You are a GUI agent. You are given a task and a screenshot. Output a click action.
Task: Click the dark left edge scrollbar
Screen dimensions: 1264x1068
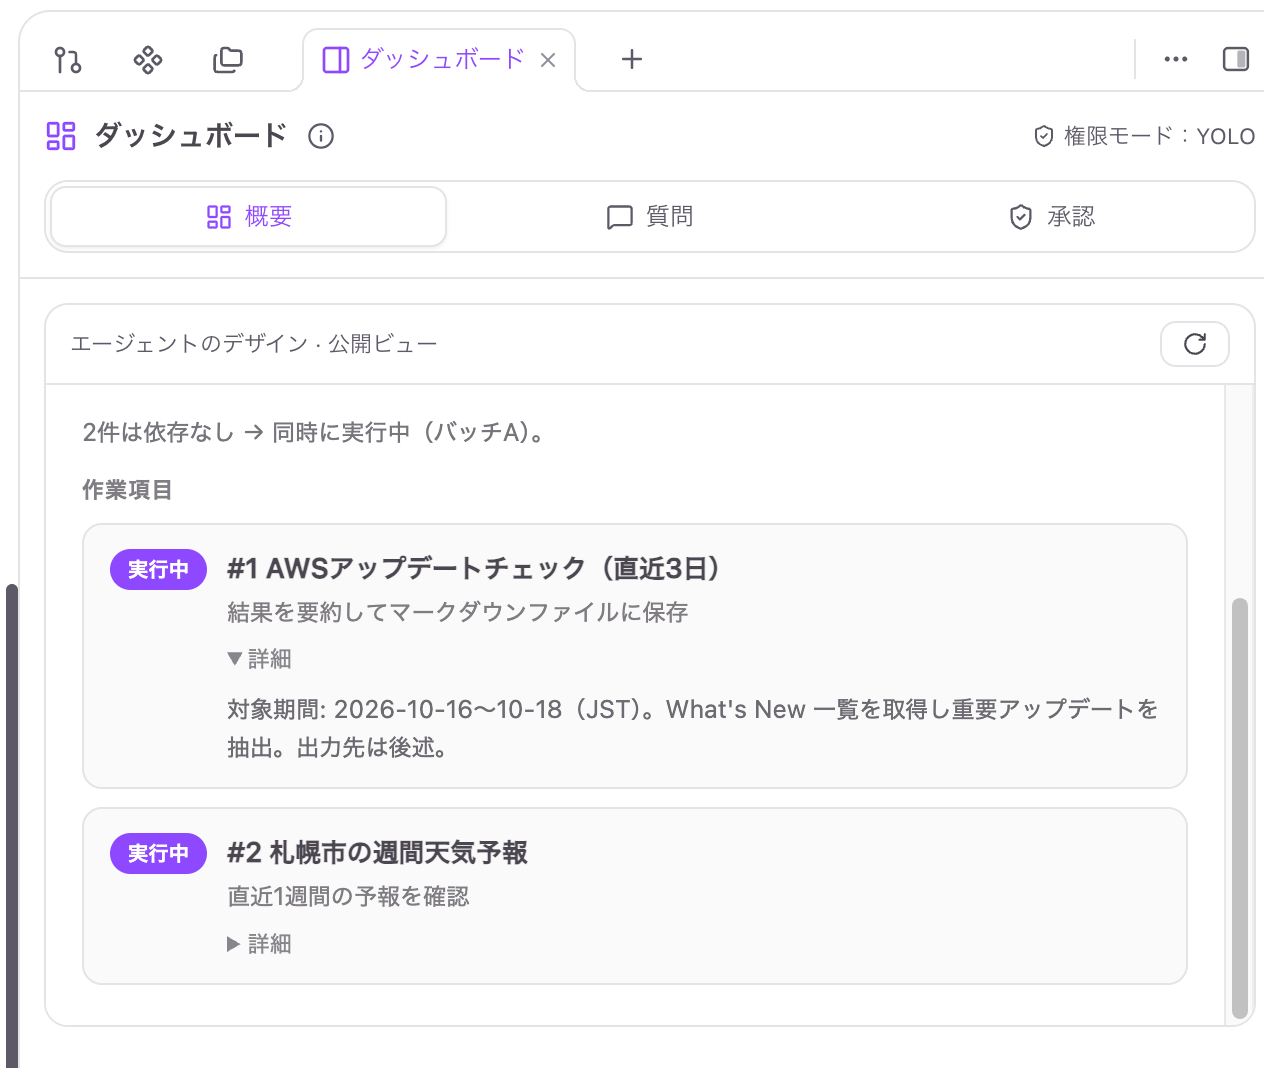[12, 826]
